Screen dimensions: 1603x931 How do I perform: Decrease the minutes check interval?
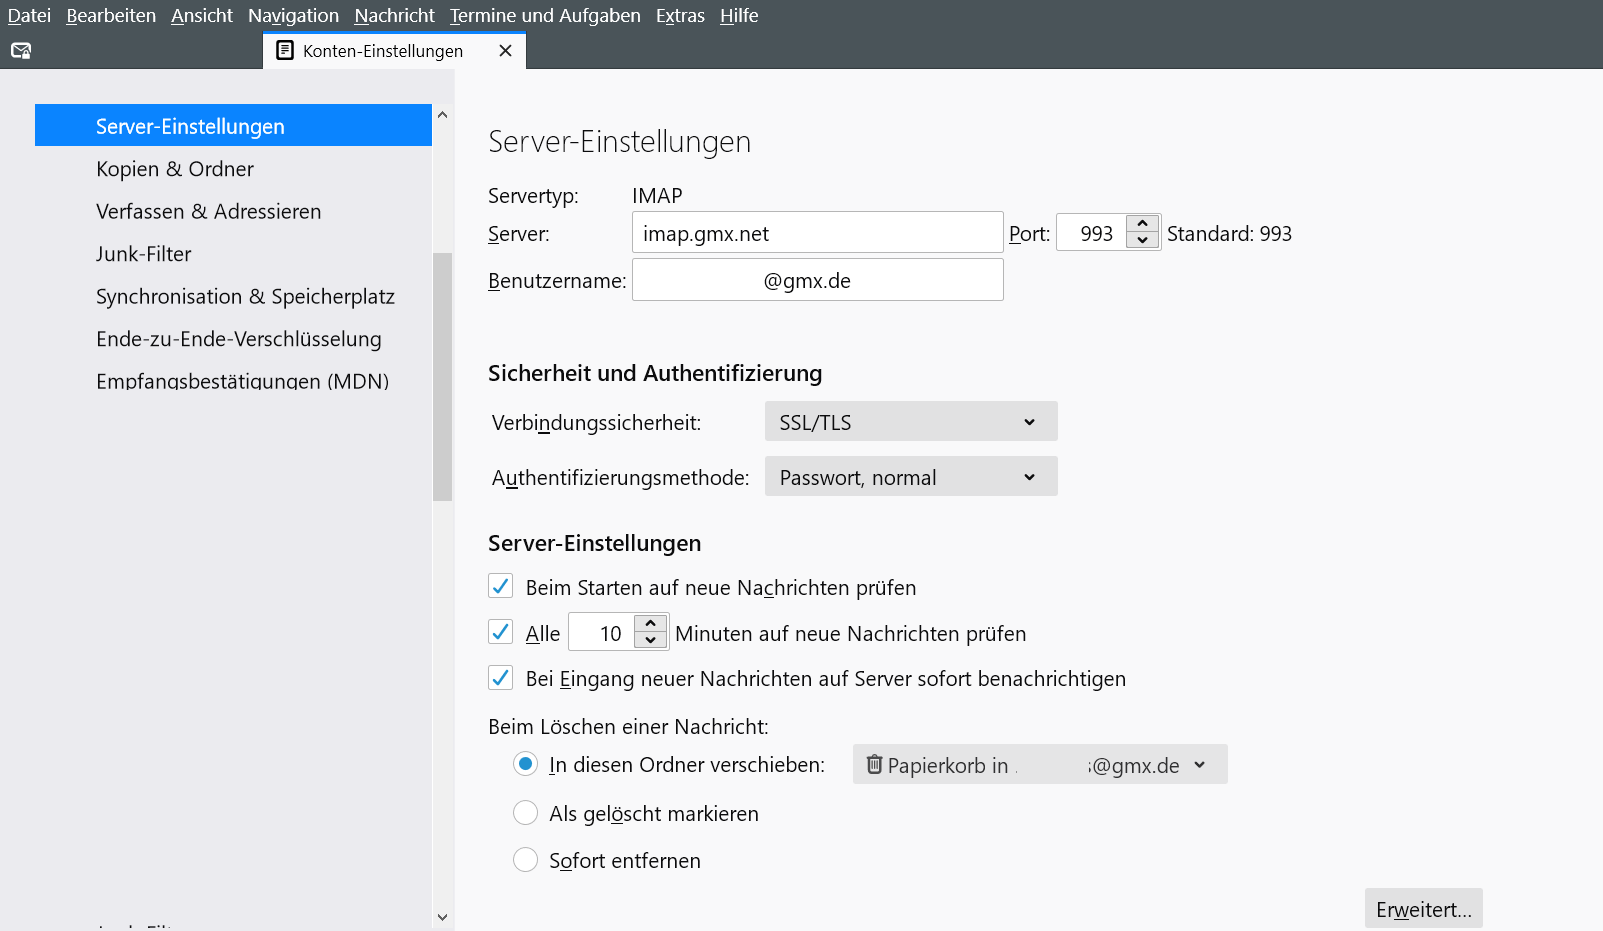pyautogui.click(x=650, y=641)
